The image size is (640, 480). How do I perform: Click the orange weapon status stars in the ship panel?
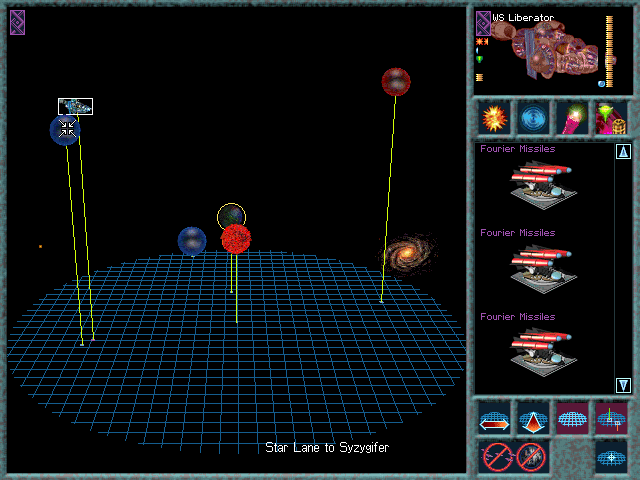482,41
